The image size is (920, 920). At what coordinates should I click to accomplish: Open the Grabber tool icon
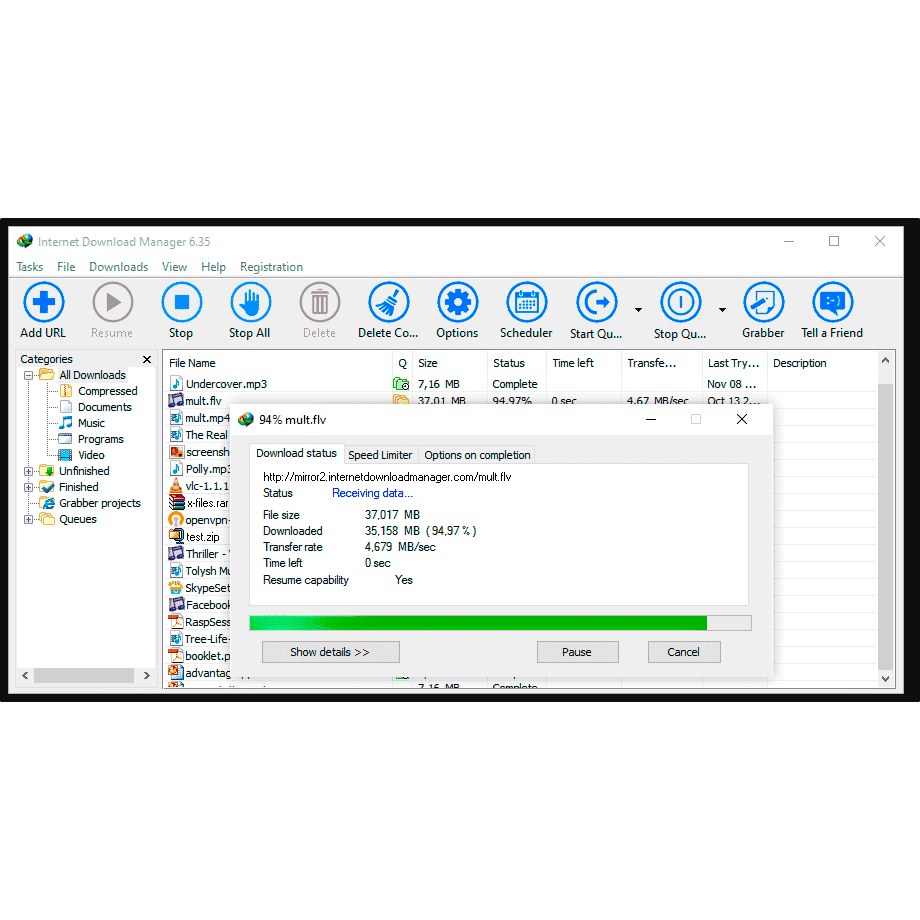[763, 303]
